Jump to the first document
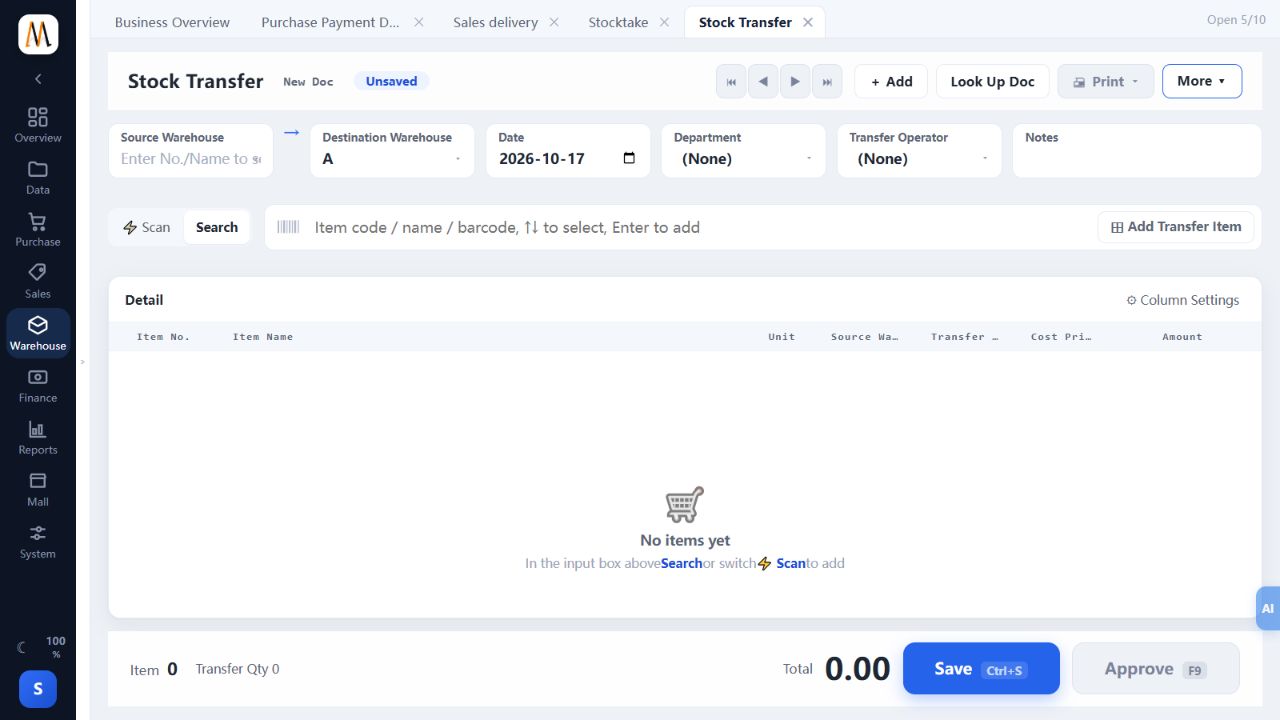 tap(731, 82)
